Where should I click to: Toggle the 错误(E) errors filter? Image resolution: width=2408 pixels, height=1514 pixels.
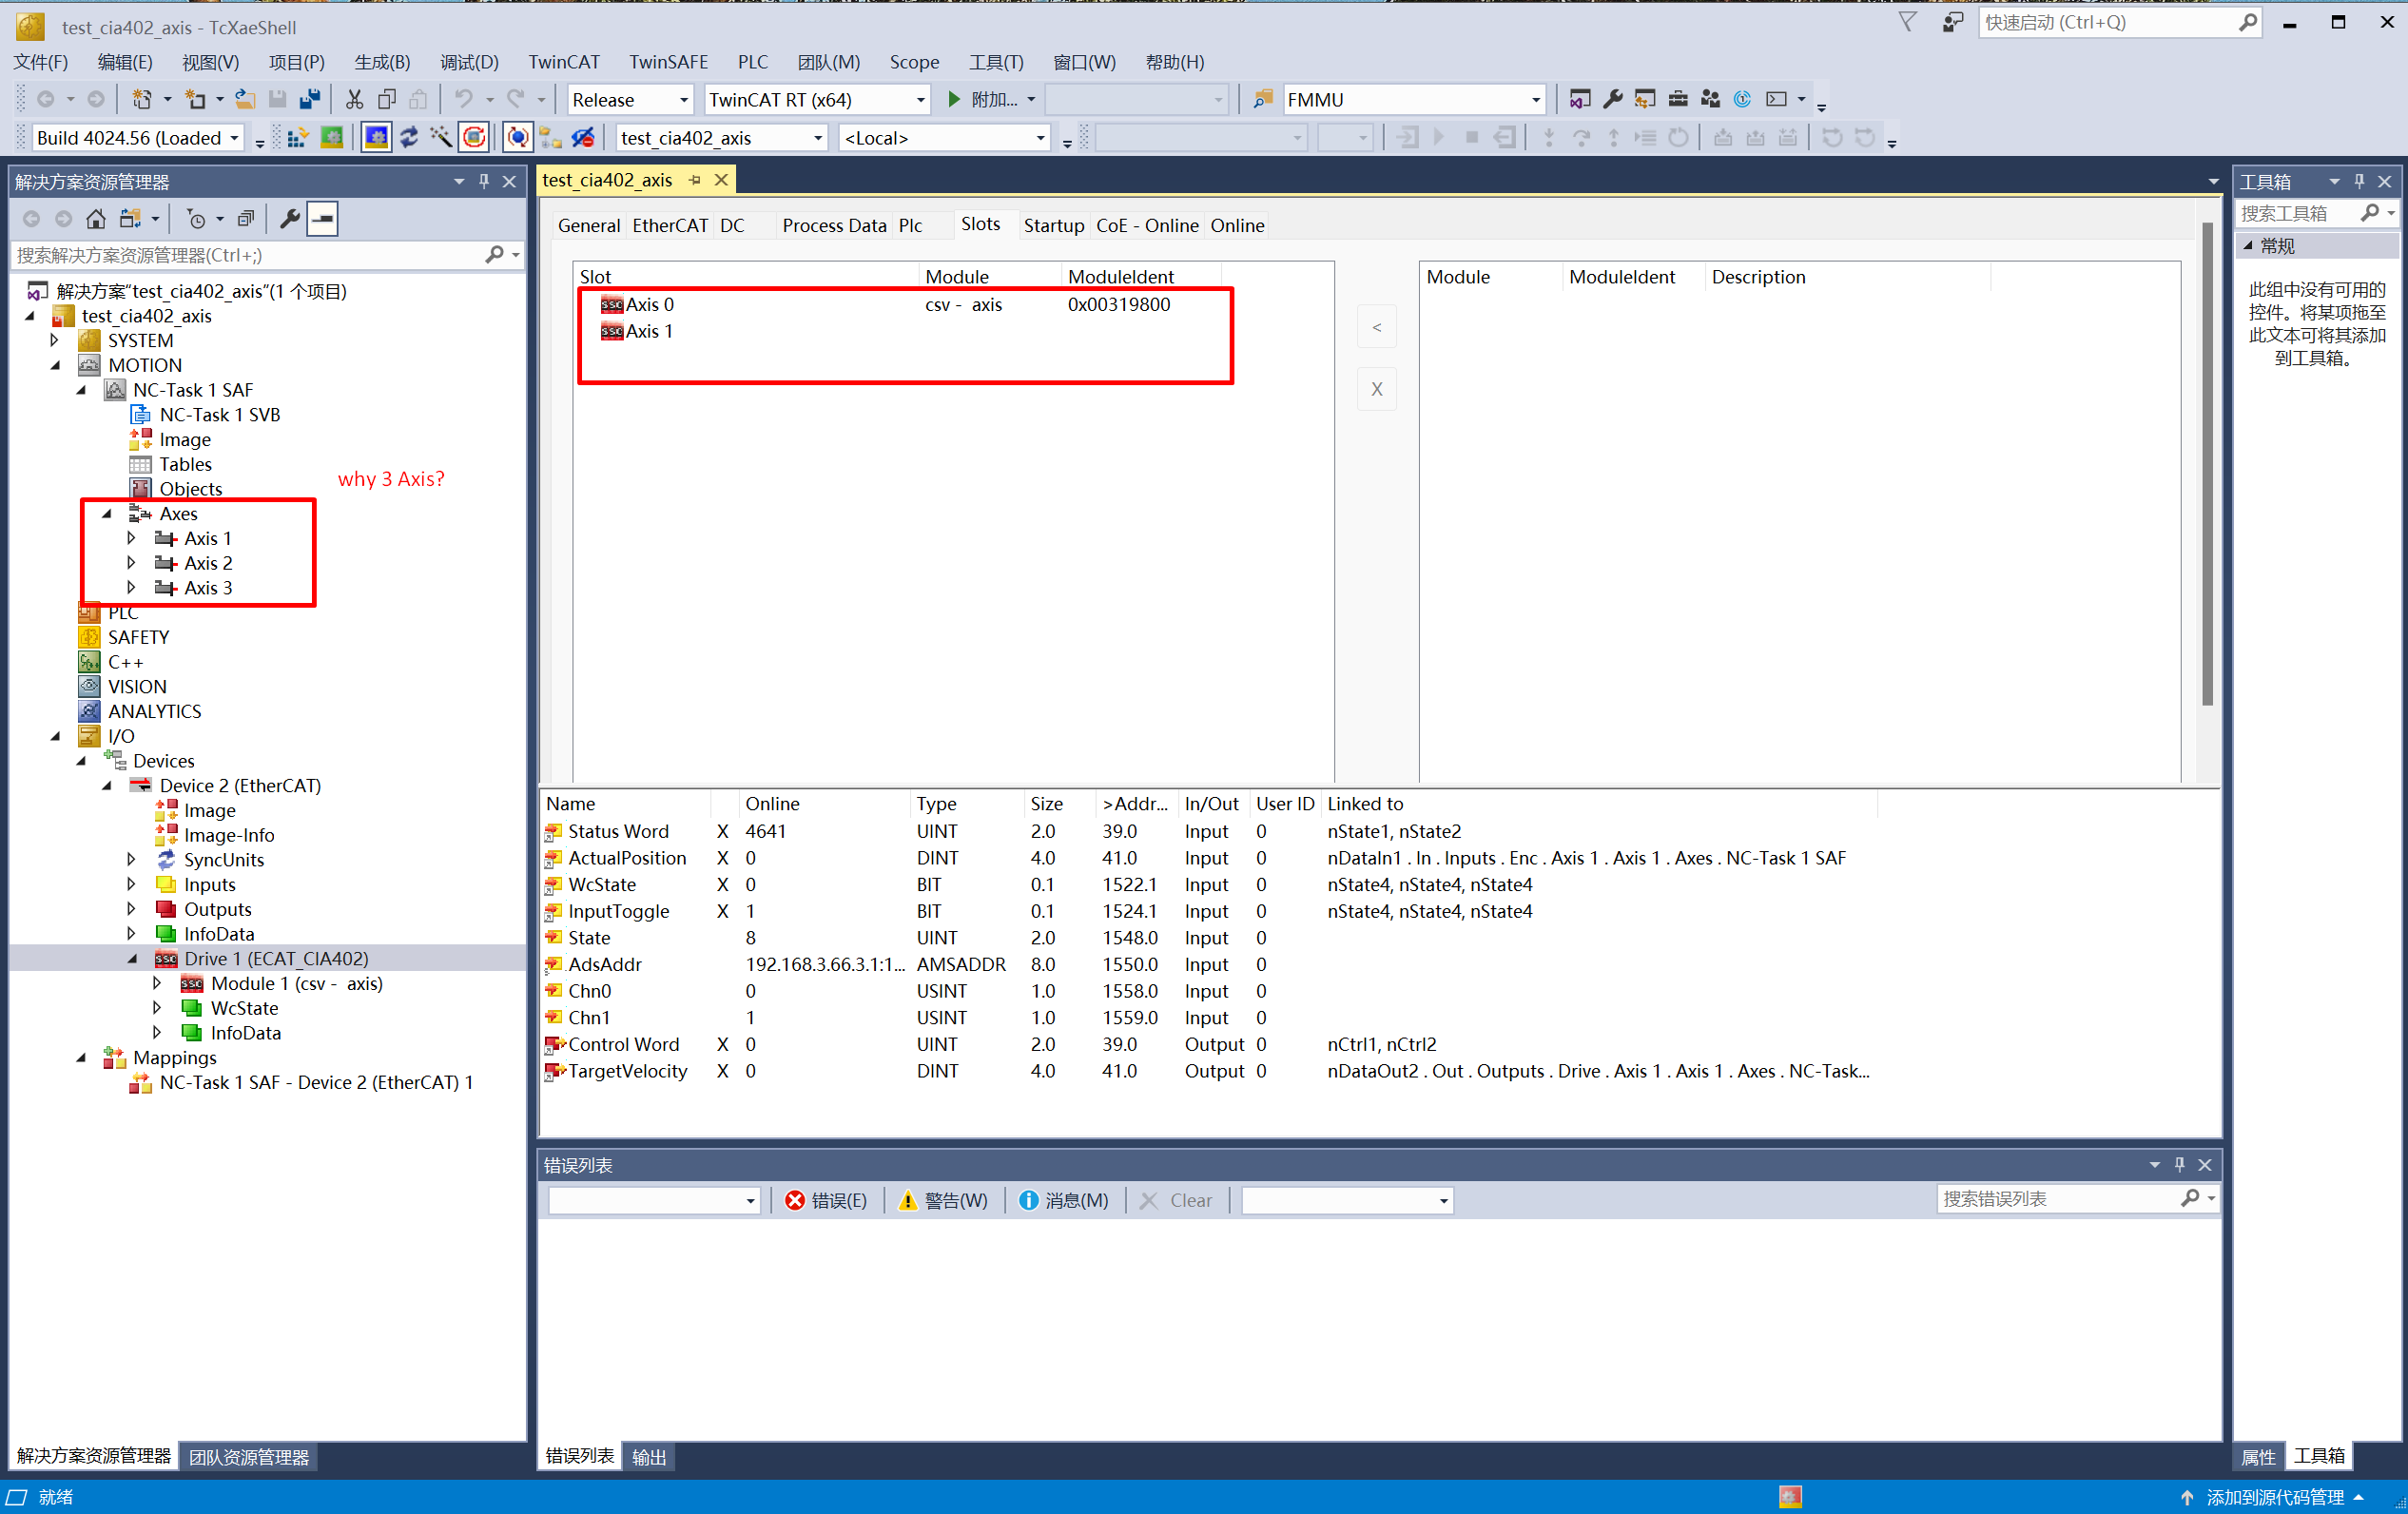click(x=826, y=1200)
